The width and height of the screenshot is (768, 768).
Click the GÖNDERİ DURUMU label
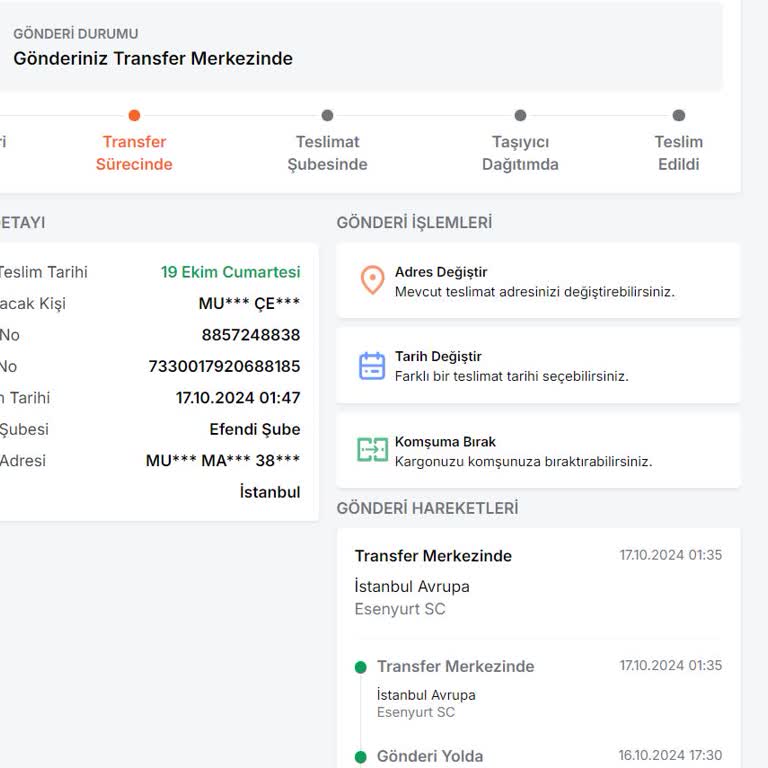(x=76, y=34)
